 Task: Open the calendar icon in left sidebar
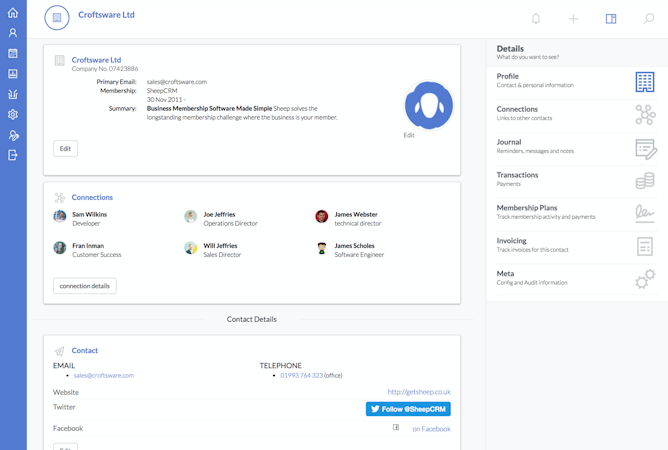13,53
